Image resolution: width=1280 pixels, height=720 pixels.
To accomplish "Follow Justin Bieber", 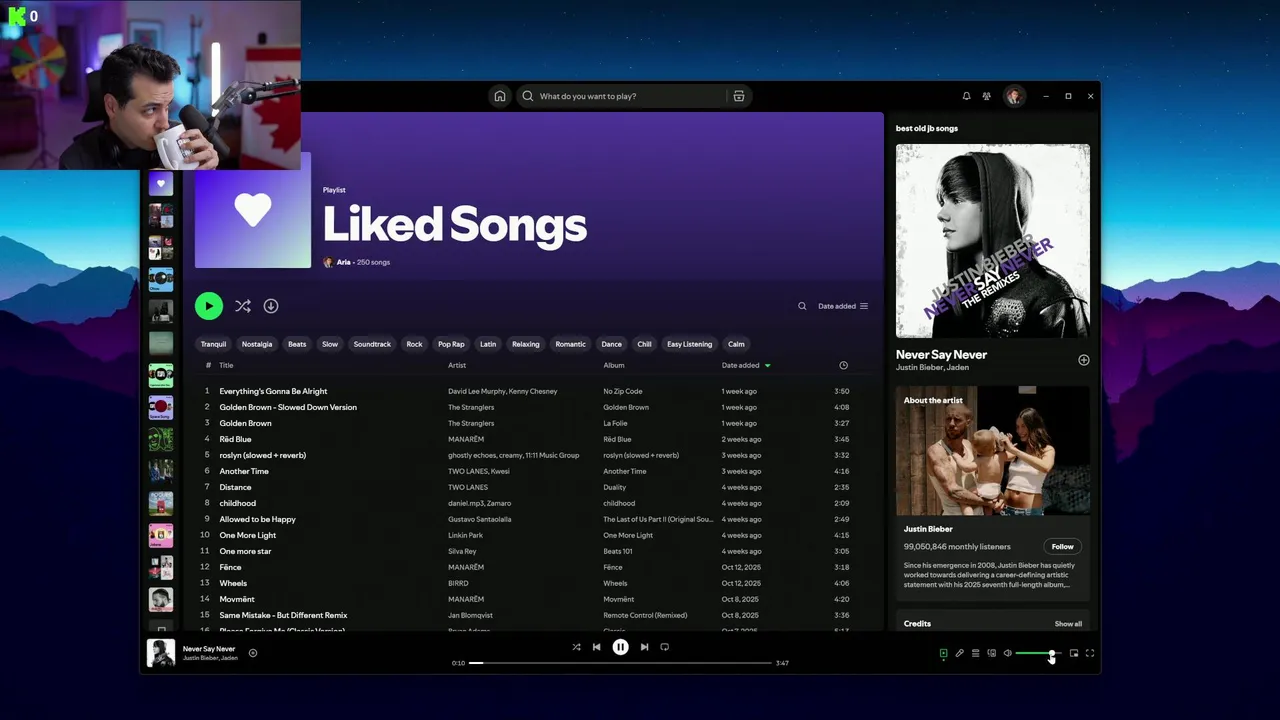I will (x=1063, y=547).
